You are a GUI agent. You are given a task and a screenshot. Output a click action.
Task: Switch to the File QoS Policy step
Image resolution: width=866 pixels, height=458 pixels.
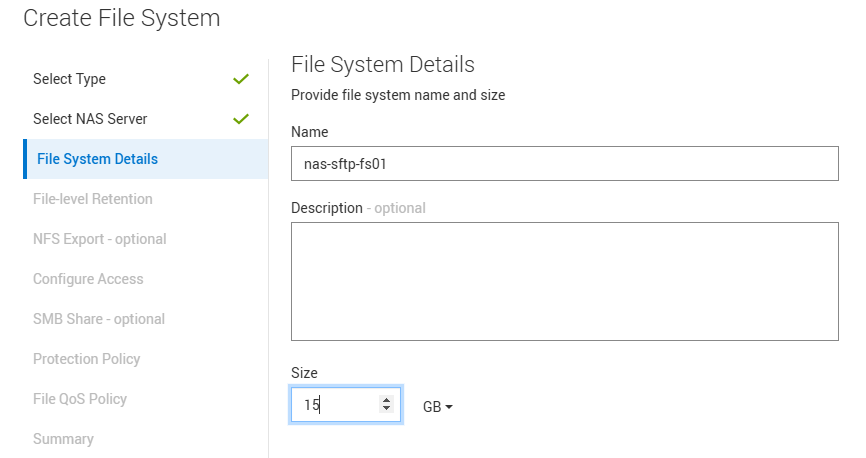[x=80, y=399]
